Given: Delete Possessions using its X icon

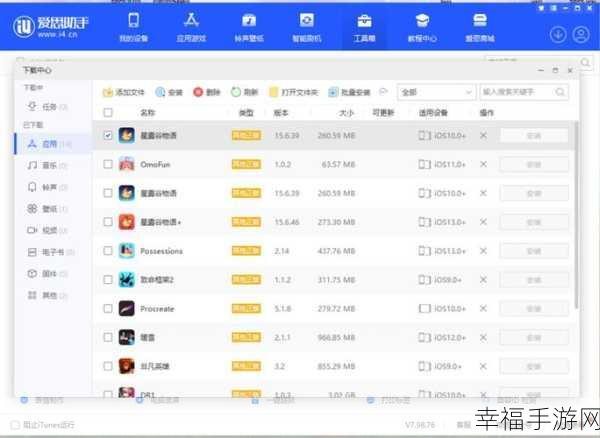Looking at the screenshot, I should (483, 251).
